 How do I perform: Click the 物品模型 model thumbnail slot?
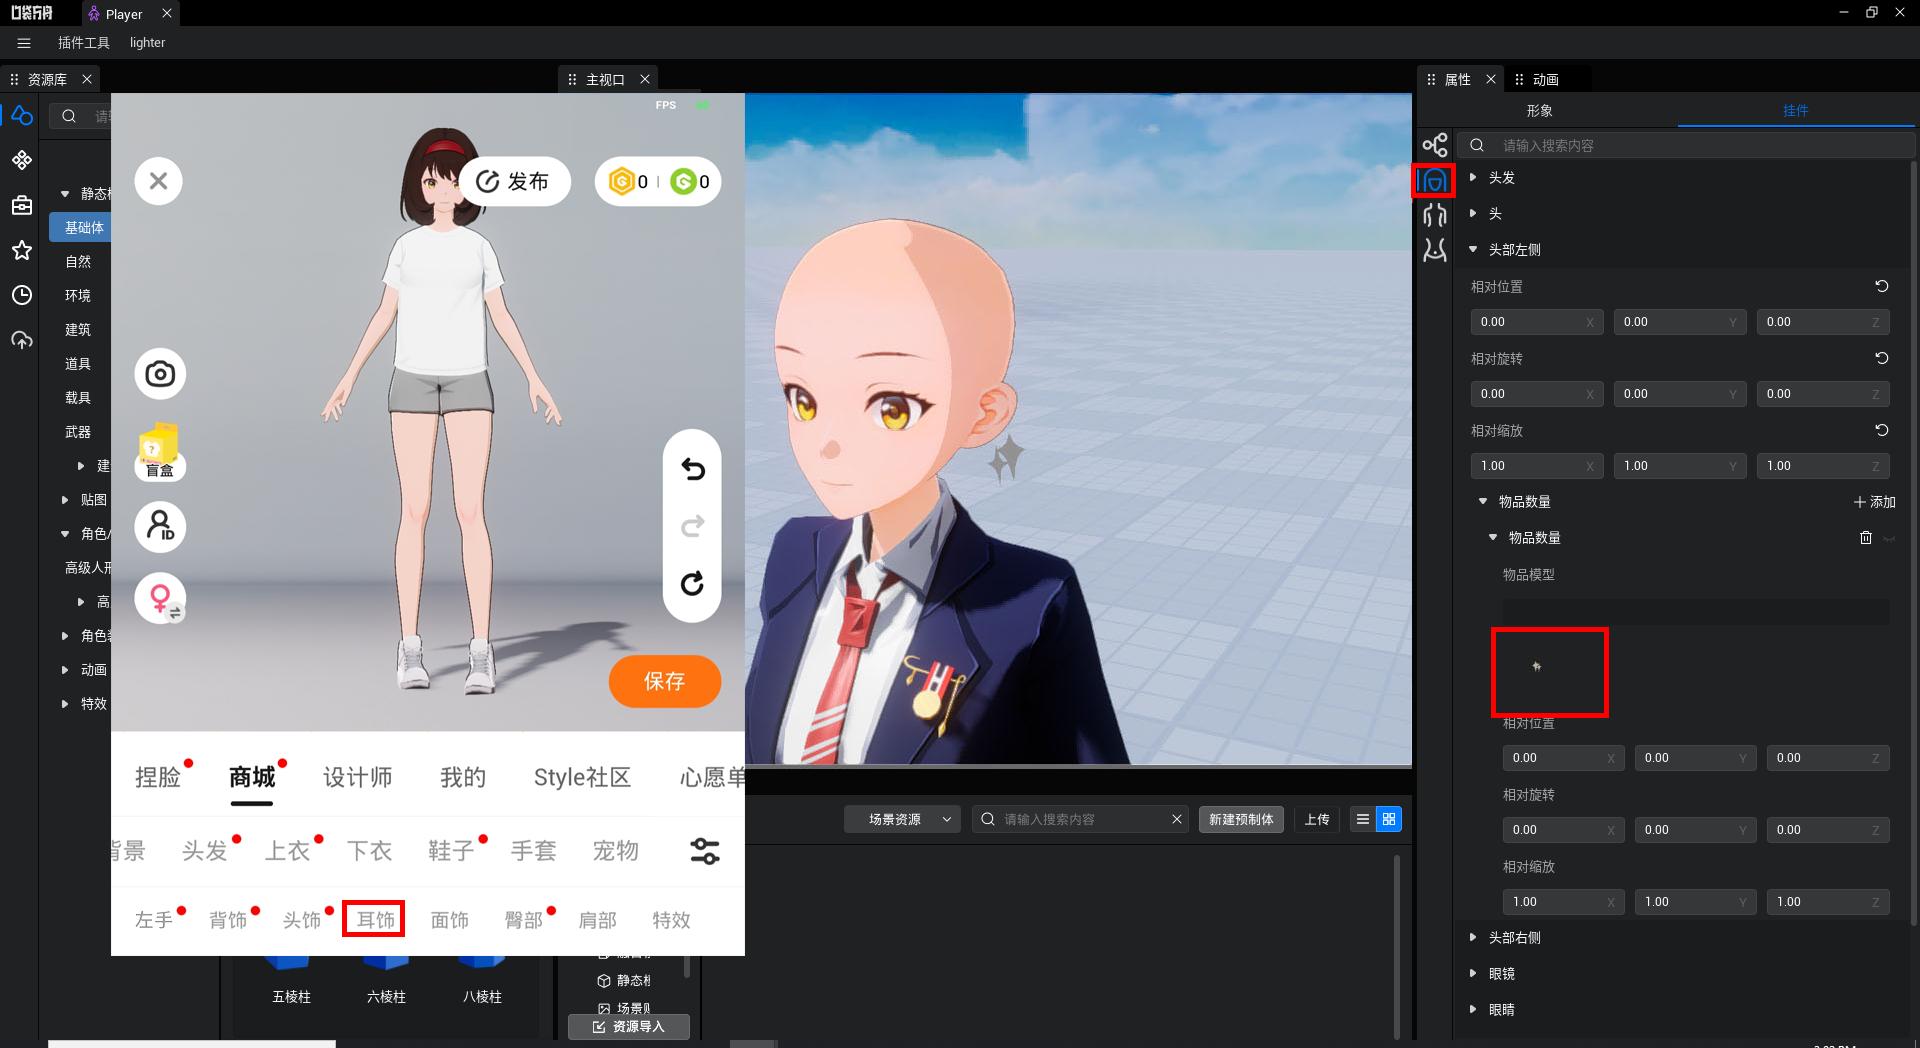1549,672
